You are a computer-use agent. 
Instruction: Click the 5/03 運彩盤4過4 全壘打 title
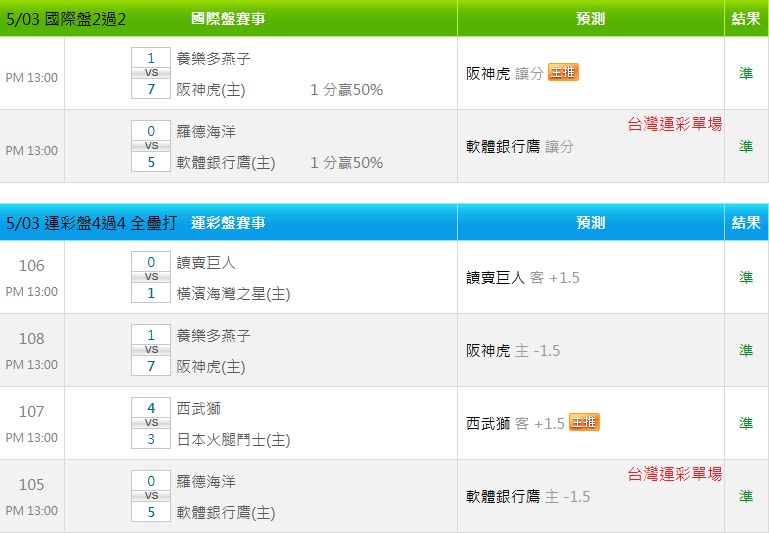tap(91, 223)
